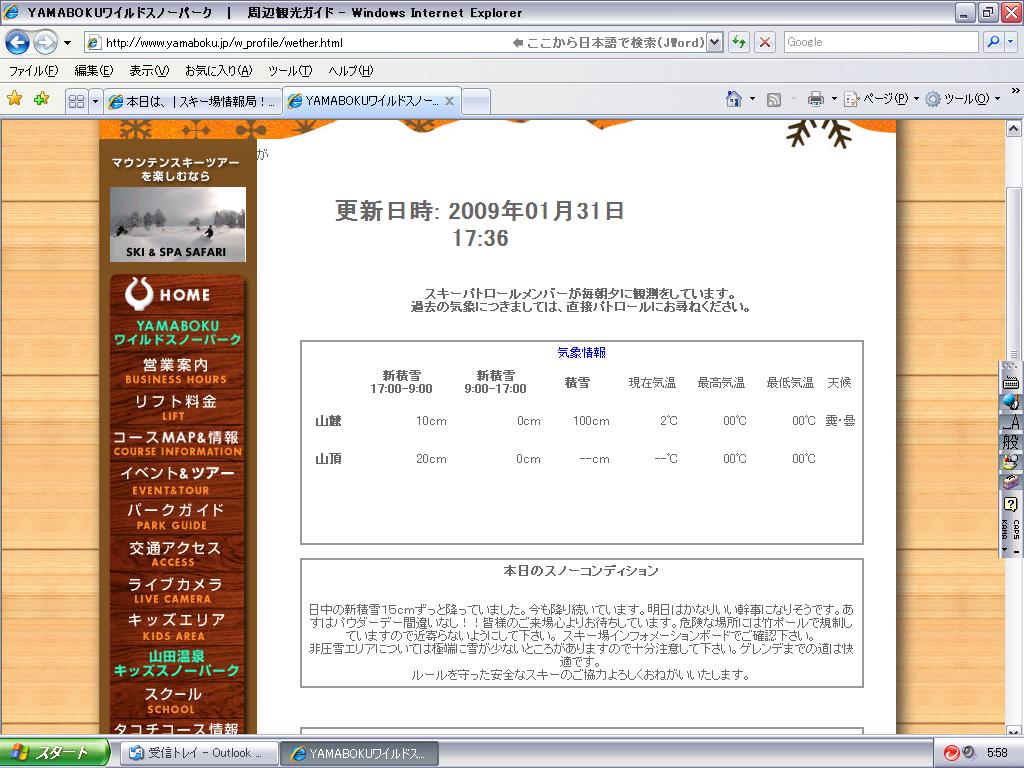Open the お気に入り(A) menu
Image resolution: width=1024 pixels, height=768 pixels.
[218, 71]
